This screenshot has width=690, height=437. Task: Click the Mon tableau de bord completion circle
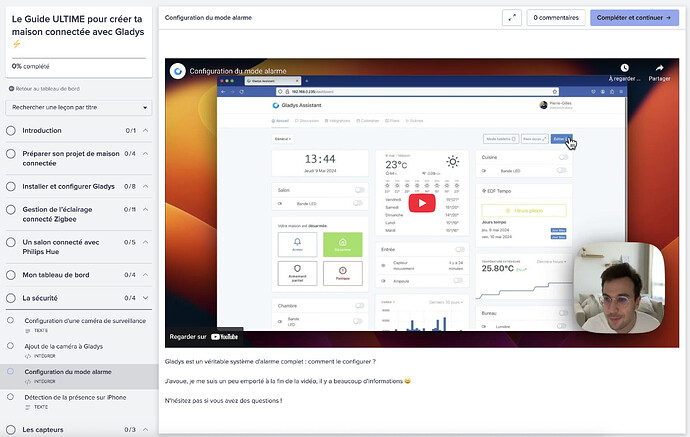11,275
